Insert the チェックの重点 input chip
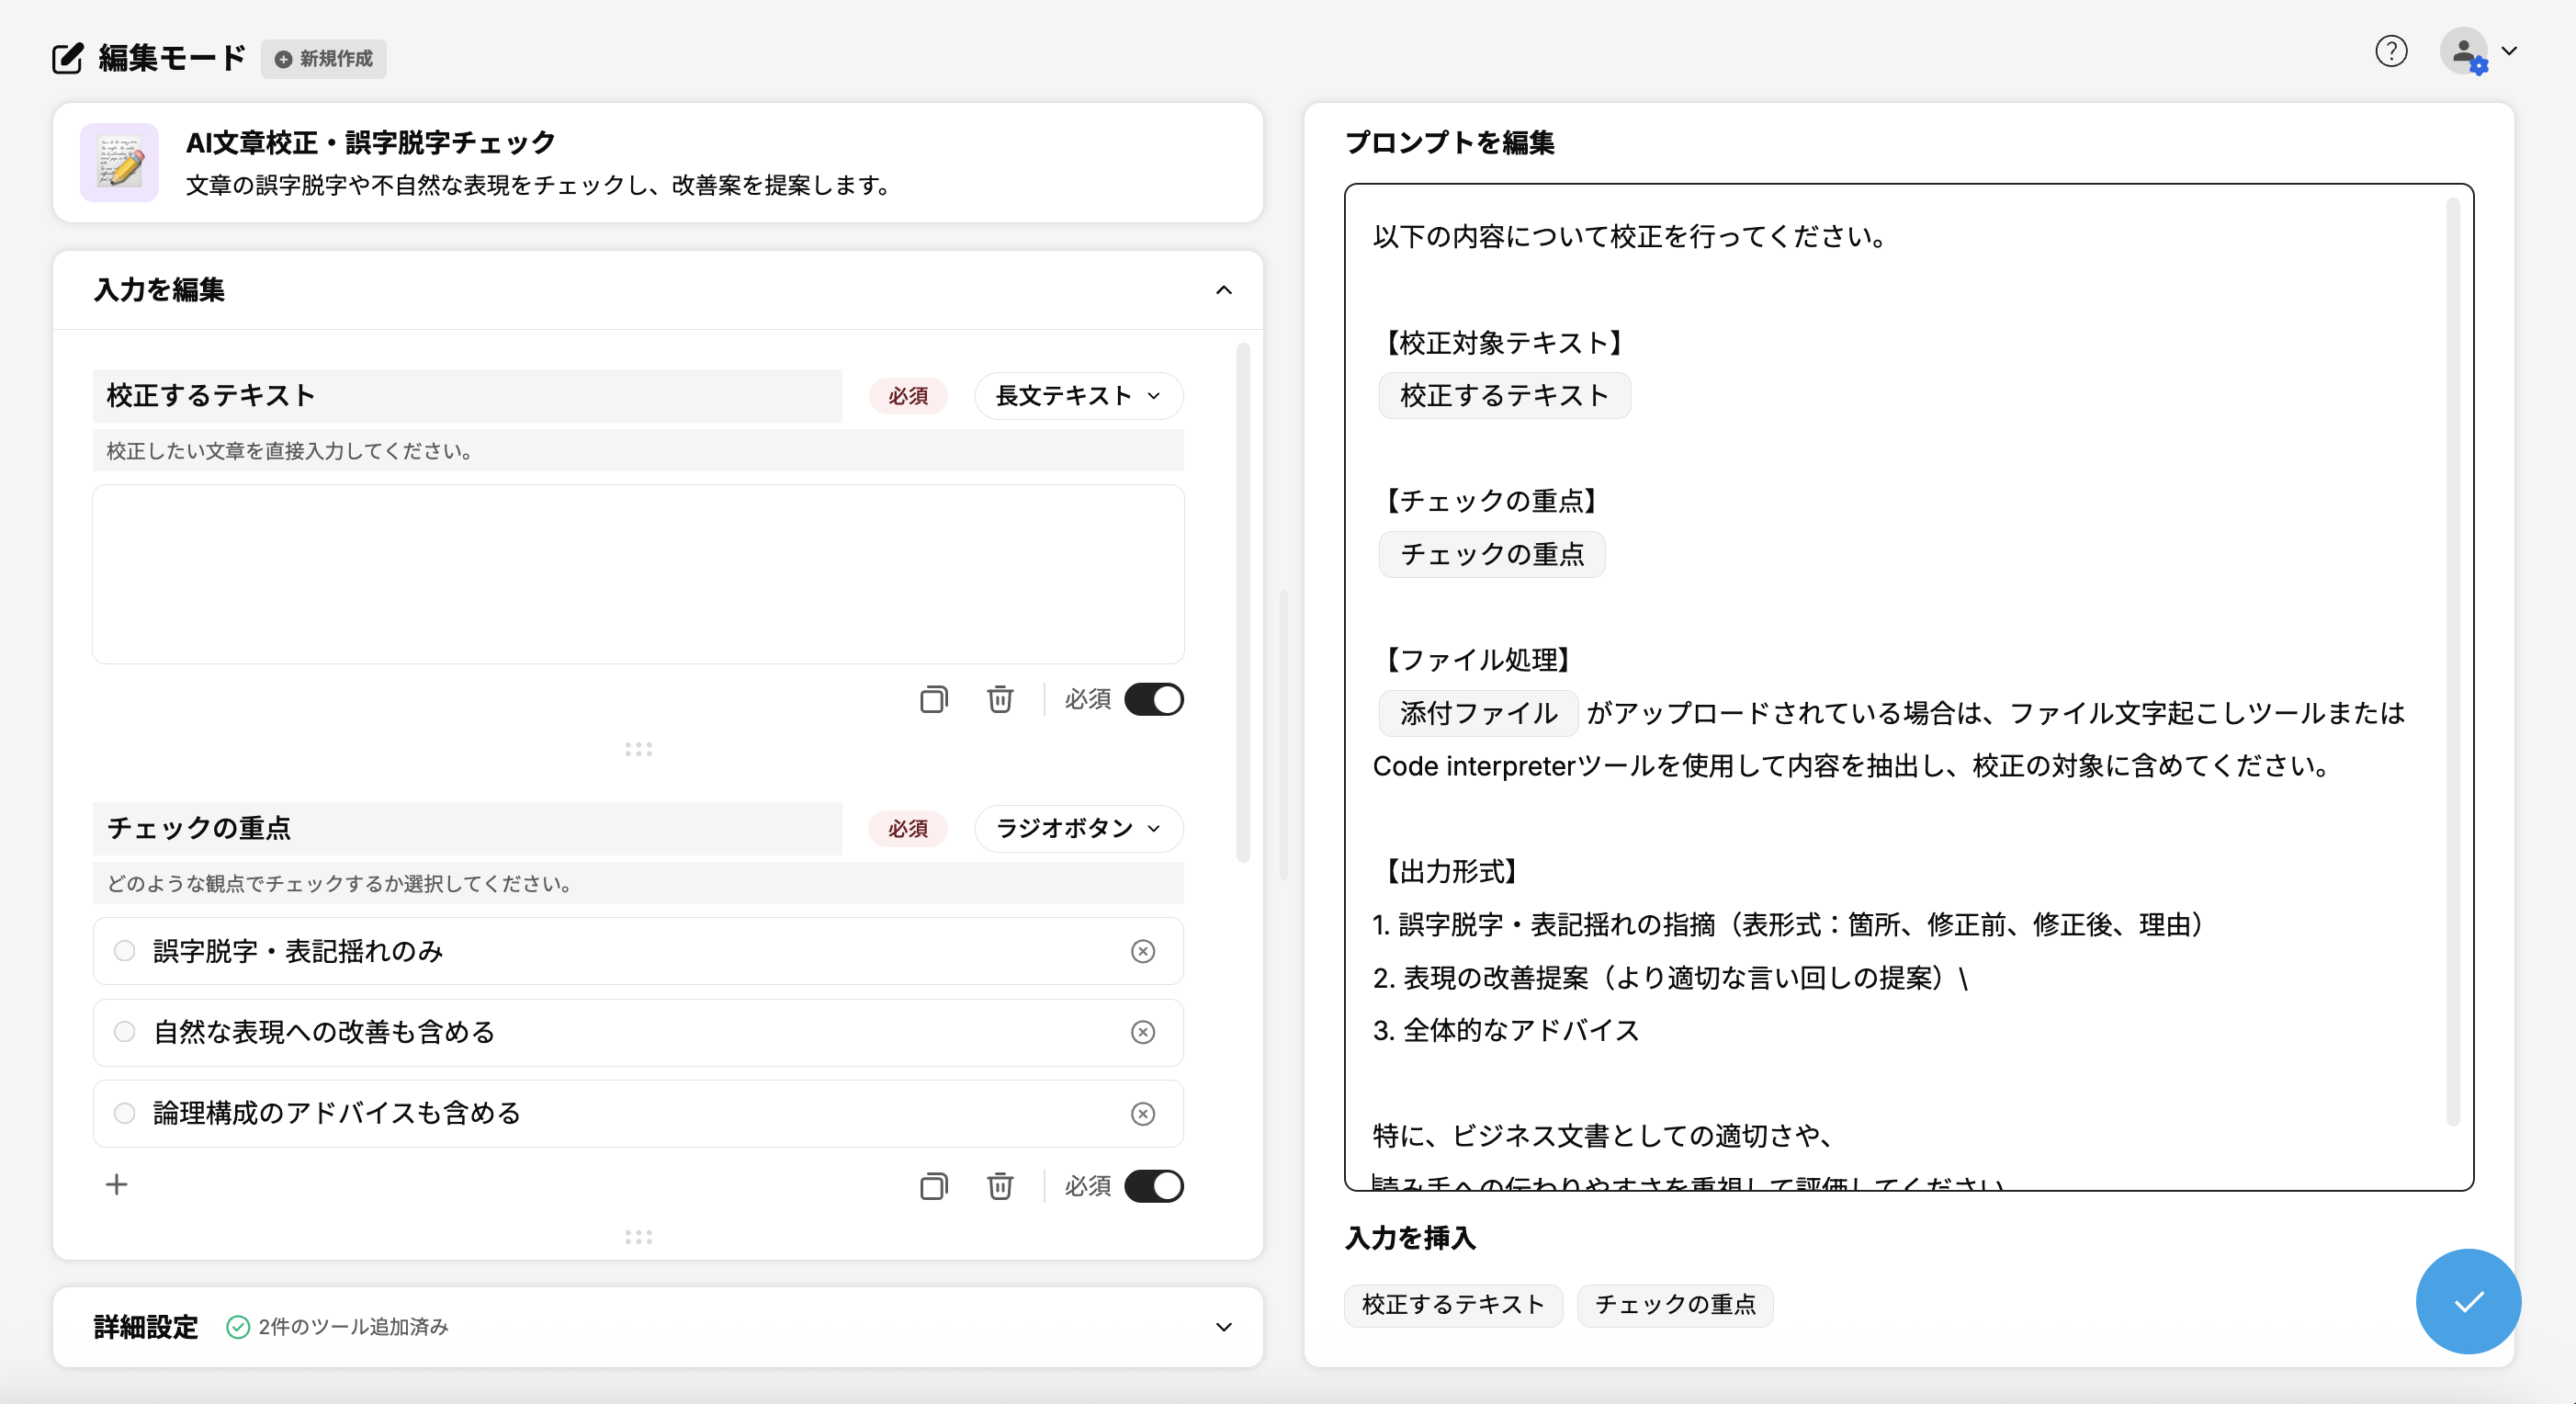The image size is (2576, 1404). pyautogui.click(x=1674, y=1305)
